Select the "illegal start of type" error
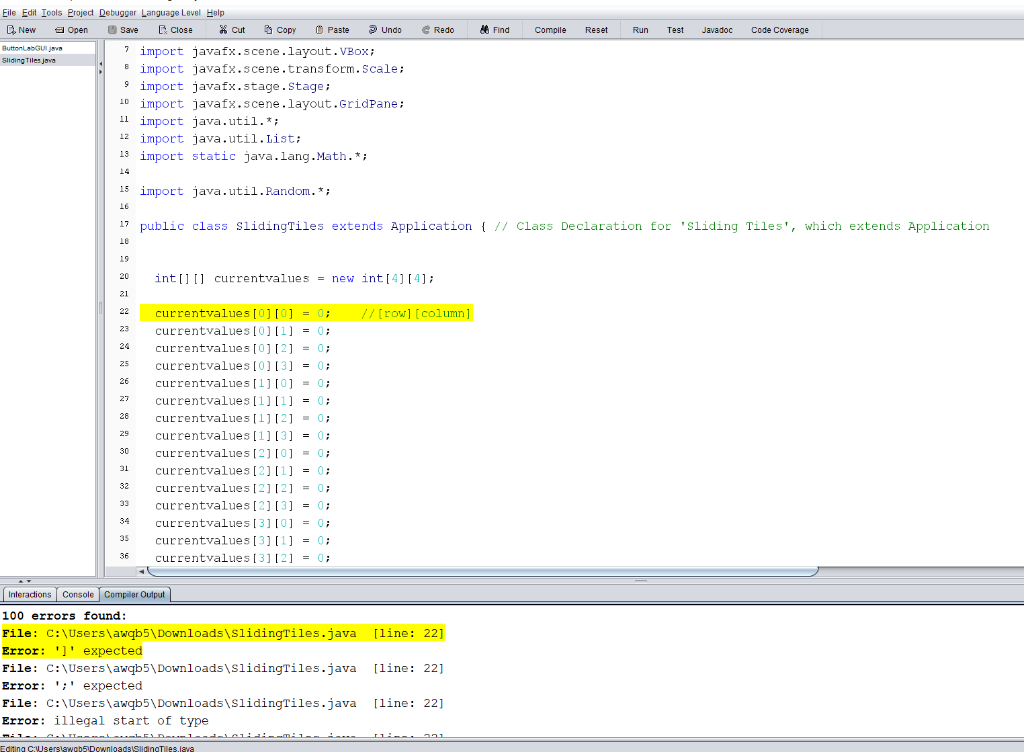The height and width of the screenshot is (752, 1024). tap(105, 721)
